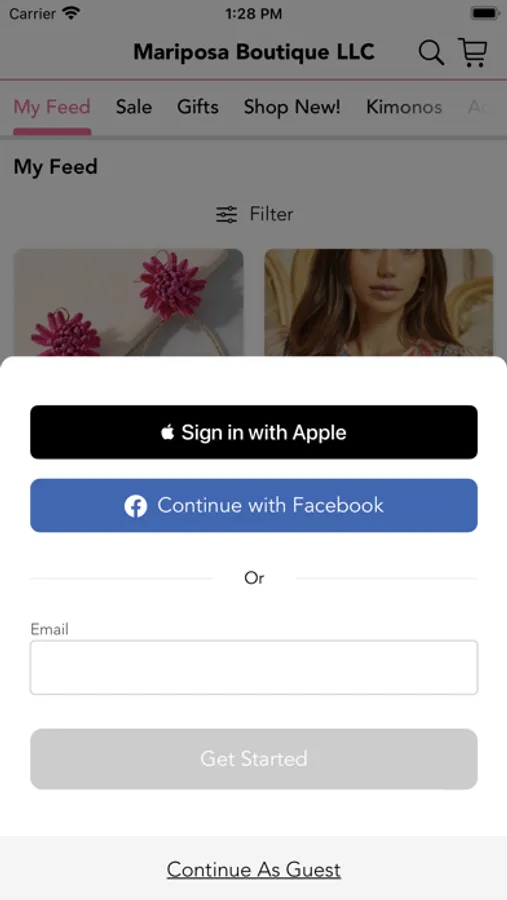The width and height of the screenshot is (507, 900).
Task: Click the Continue As Guest link
Action: click(x=254, y=870)
